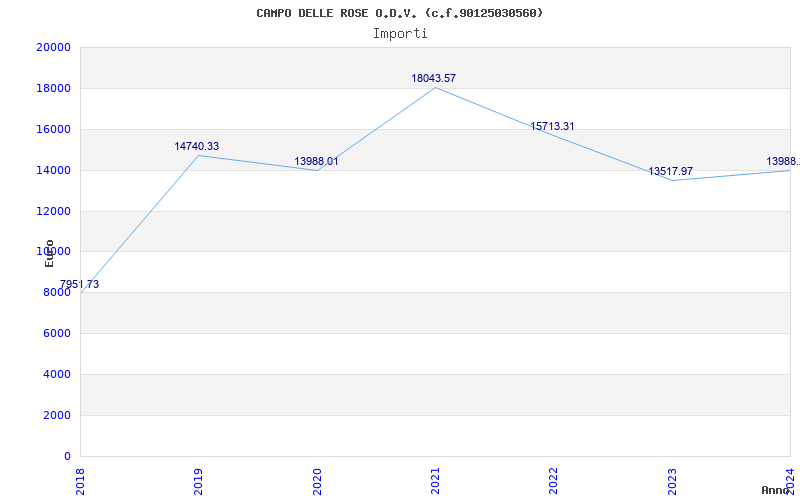Click the Anno axis title
Screen dimensions: 800x500
click(x=776, y=490)
